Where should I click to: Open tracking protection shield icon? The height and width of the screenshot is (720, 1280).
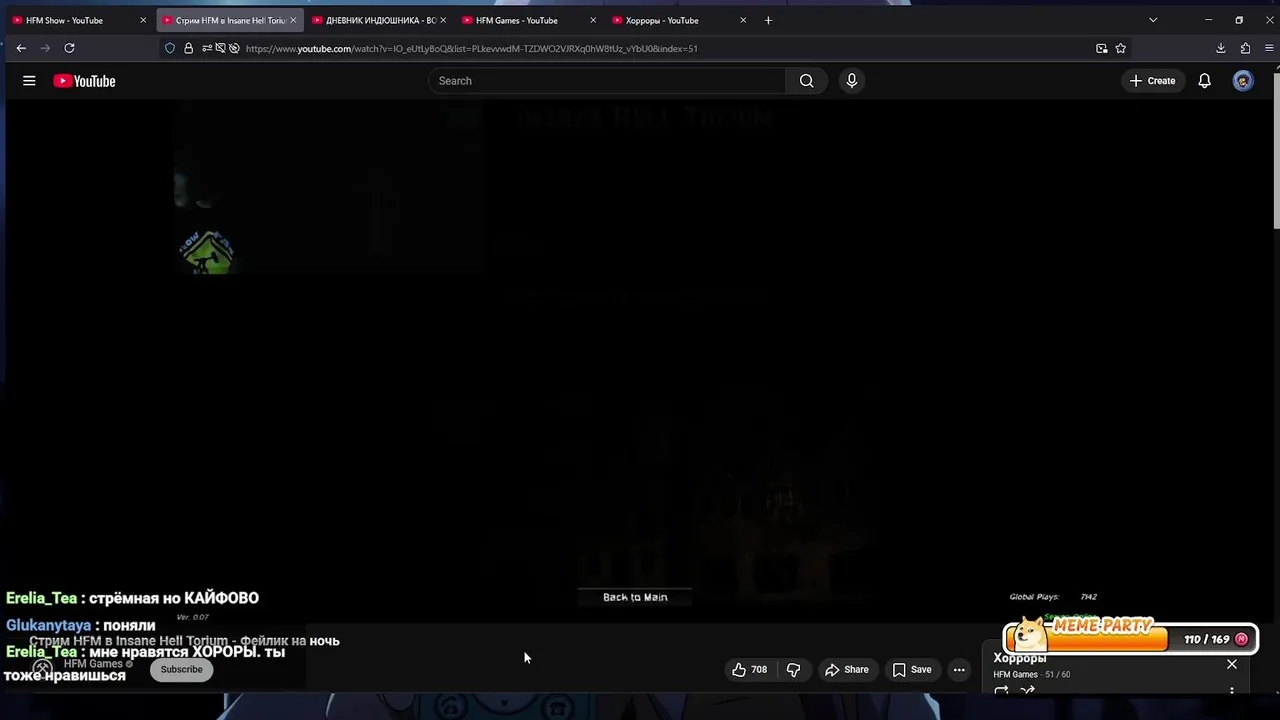coord(170,48)
